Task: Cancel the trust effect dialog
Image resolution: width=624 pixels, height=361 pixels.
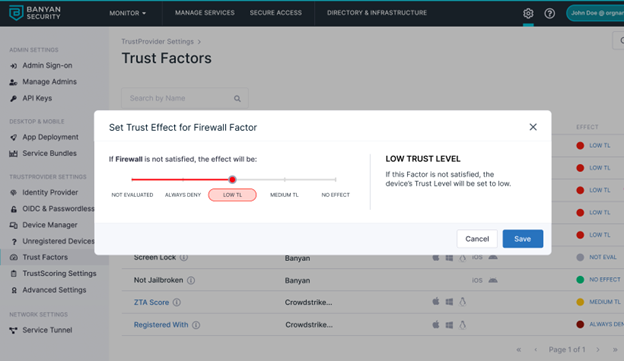Action: pyautogui.click(x=477, y=239)
